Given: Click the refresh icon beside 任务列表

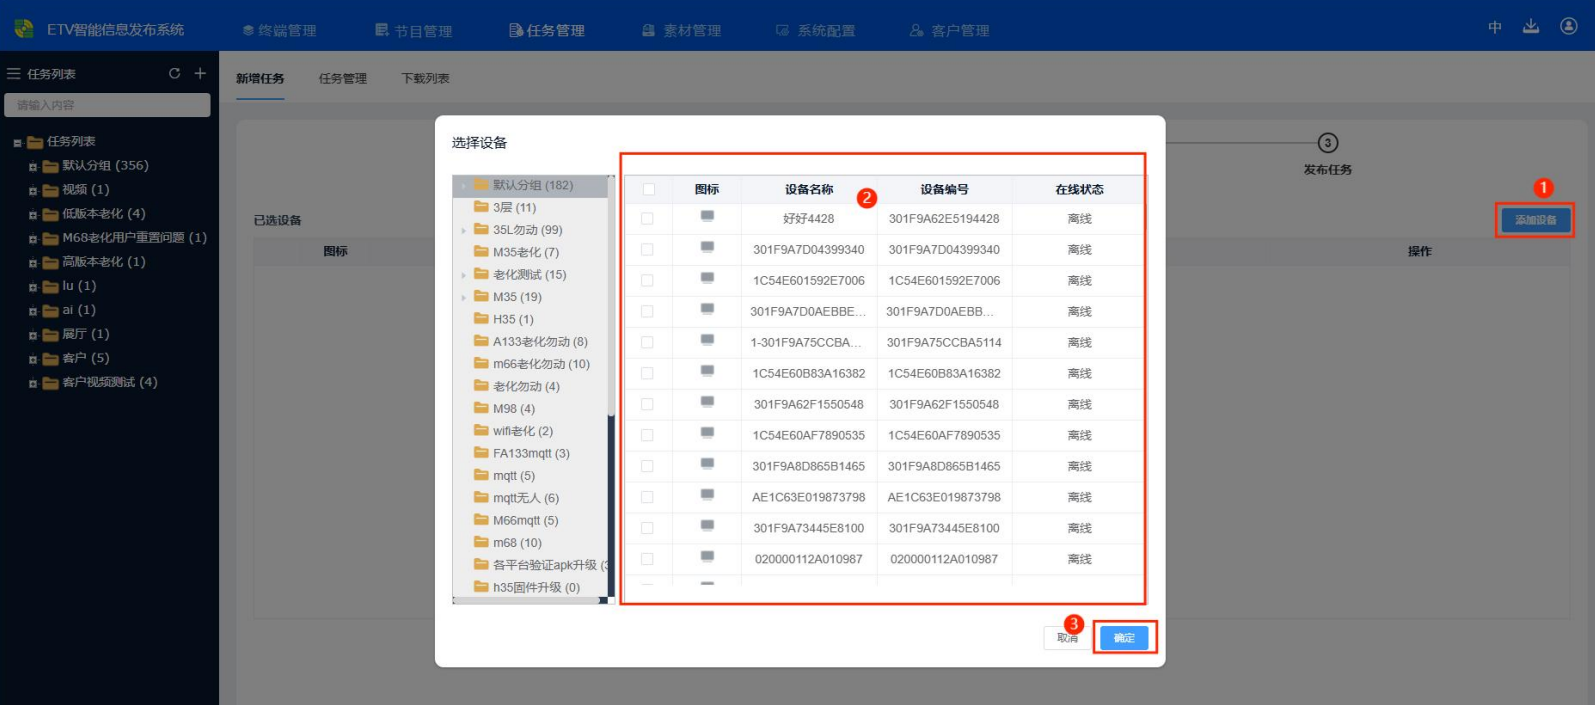Looking at the screenshot, I should 174,73.
